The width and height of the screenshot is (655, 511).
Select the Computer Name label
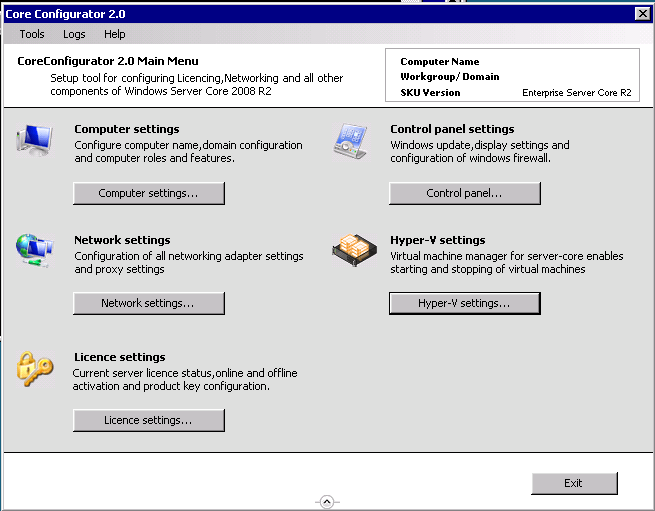[x=439, y=62]
